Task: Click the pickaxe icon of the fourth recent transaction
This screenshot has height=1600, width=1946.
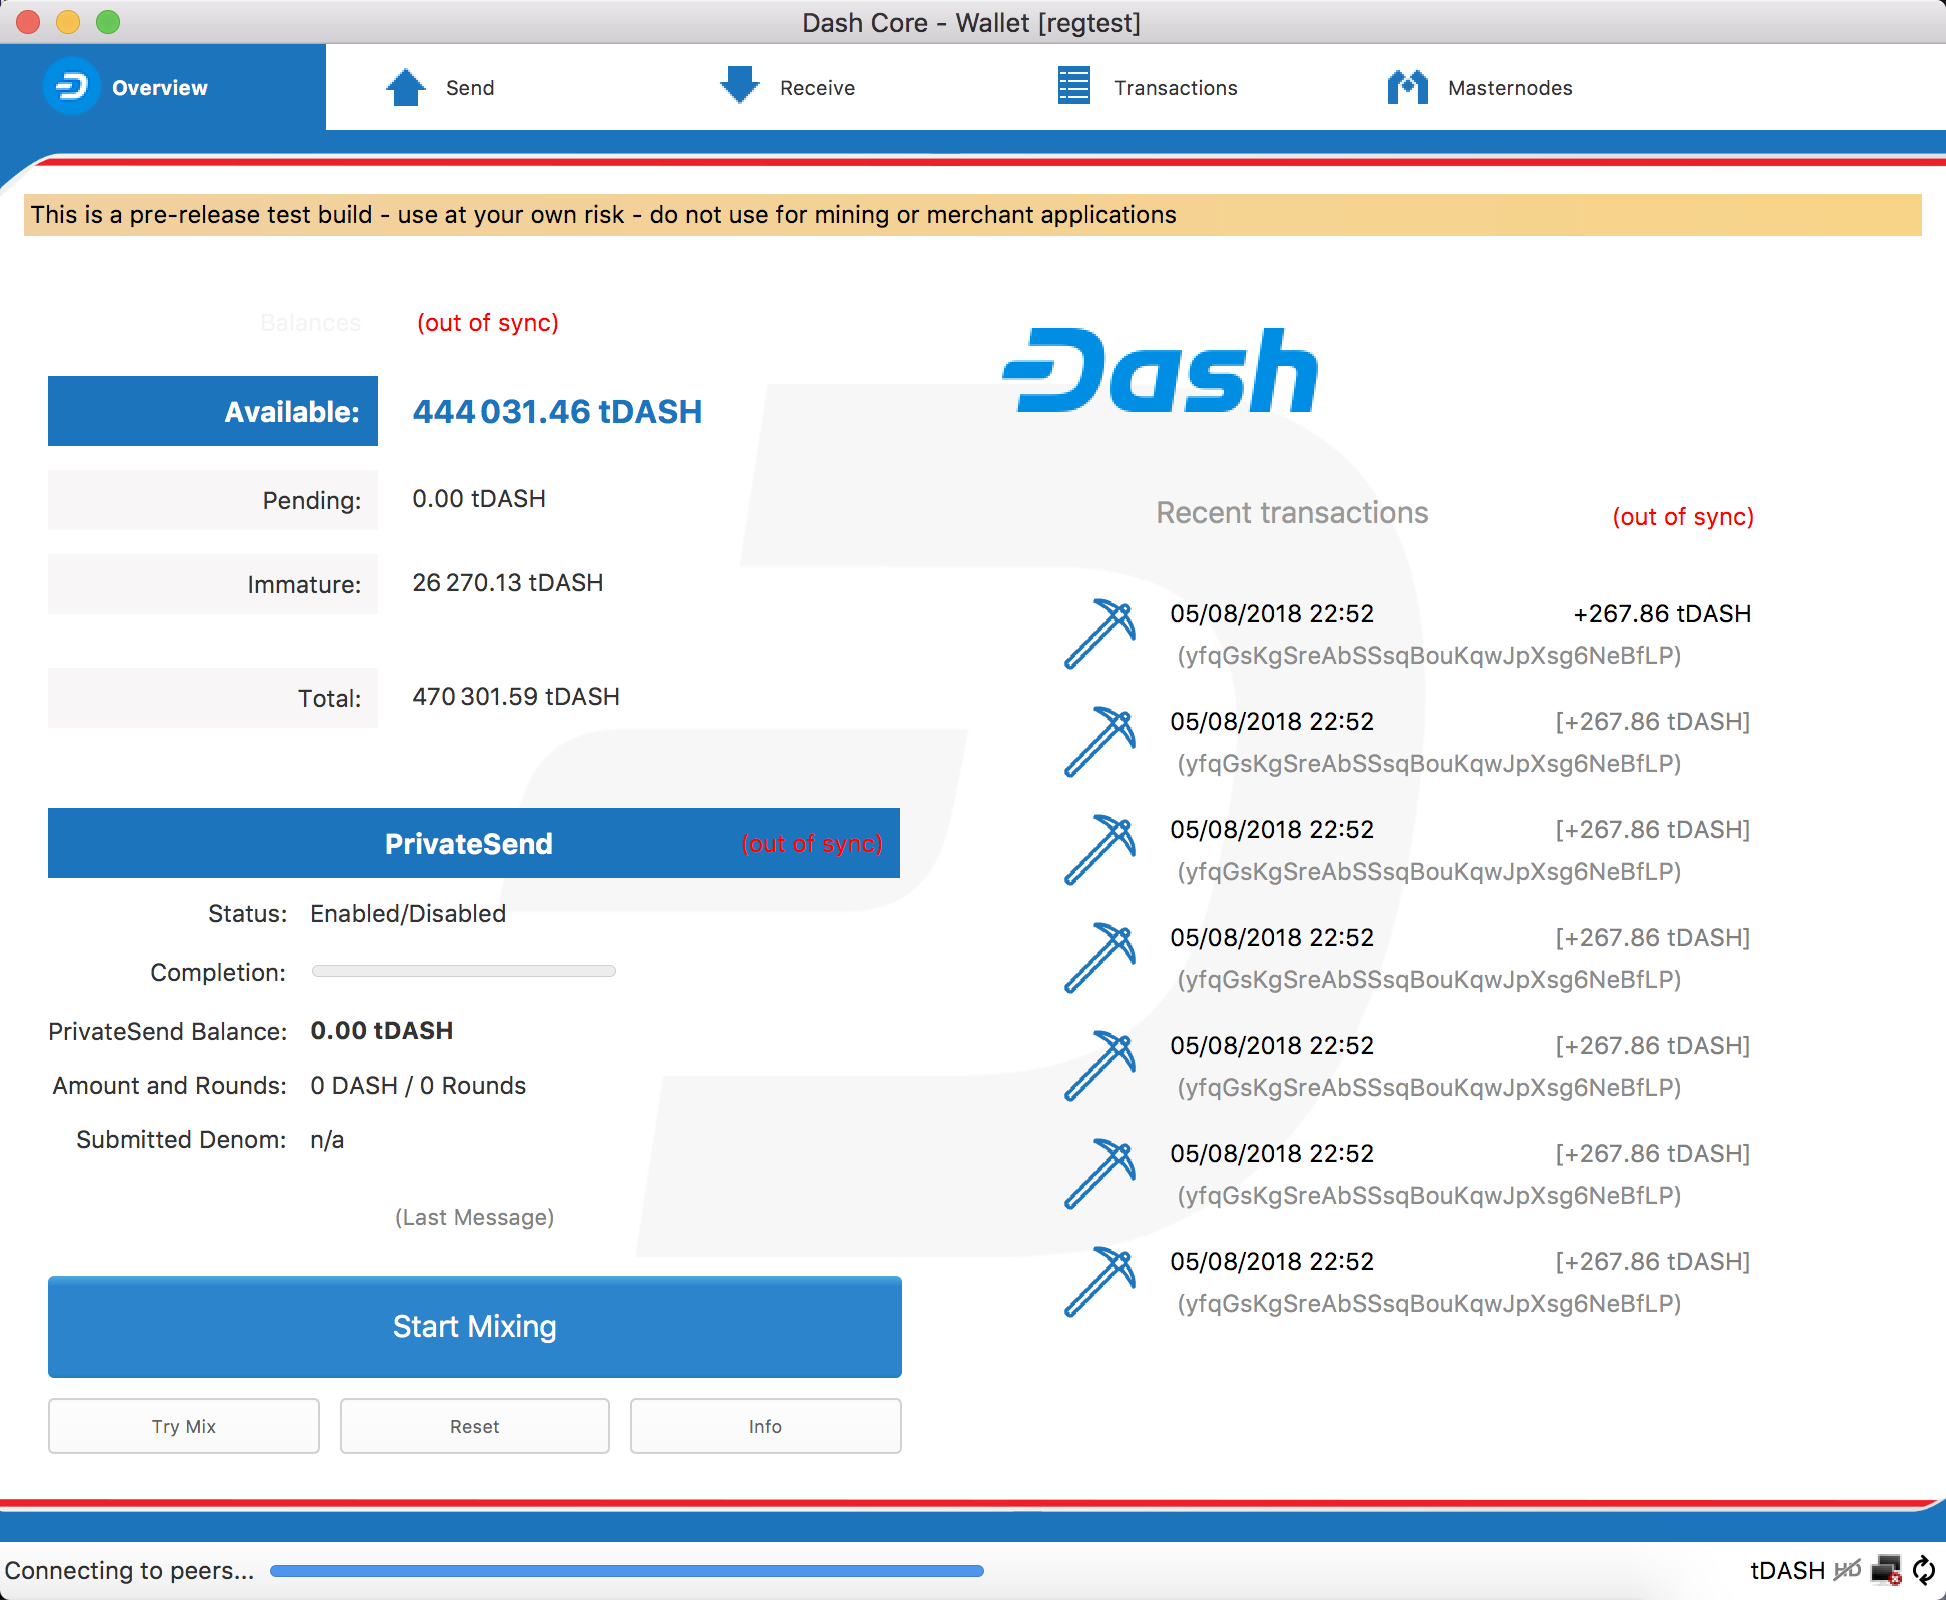Action: pos(1100,958)
